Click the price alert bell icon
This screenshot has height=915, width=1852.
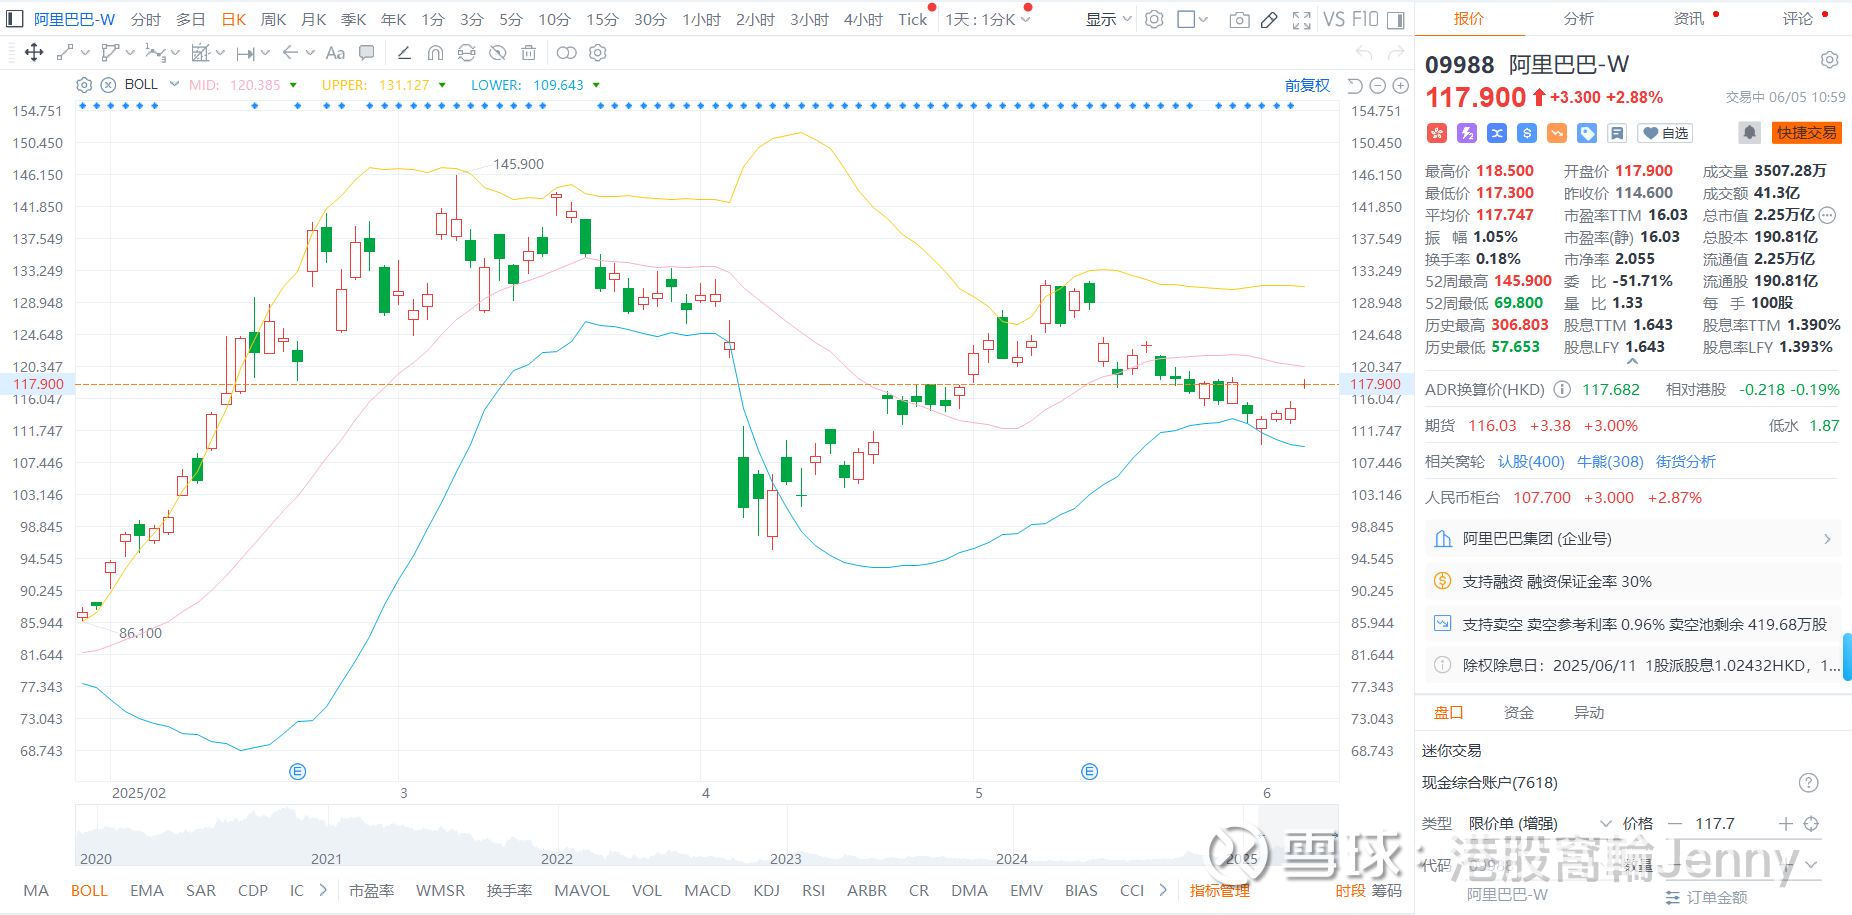click(1748, 132)
